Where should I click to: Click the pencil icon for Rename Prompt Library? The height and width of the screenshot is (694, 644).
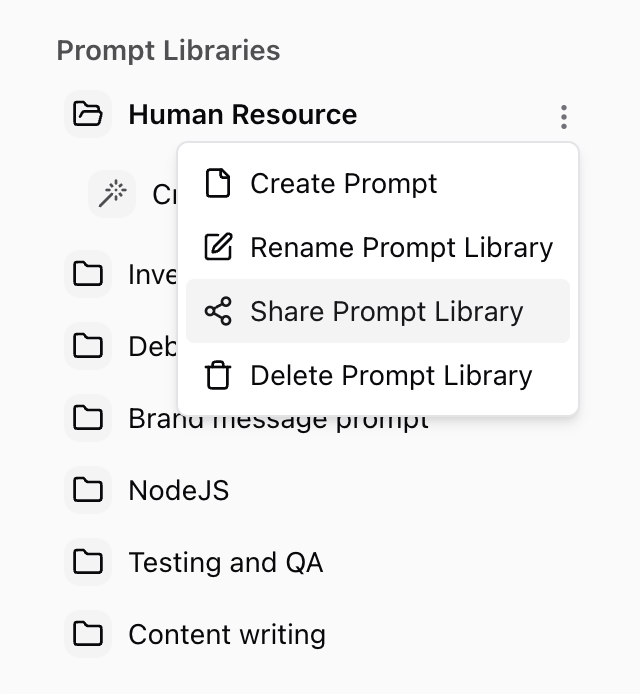[x=217, y=248]
